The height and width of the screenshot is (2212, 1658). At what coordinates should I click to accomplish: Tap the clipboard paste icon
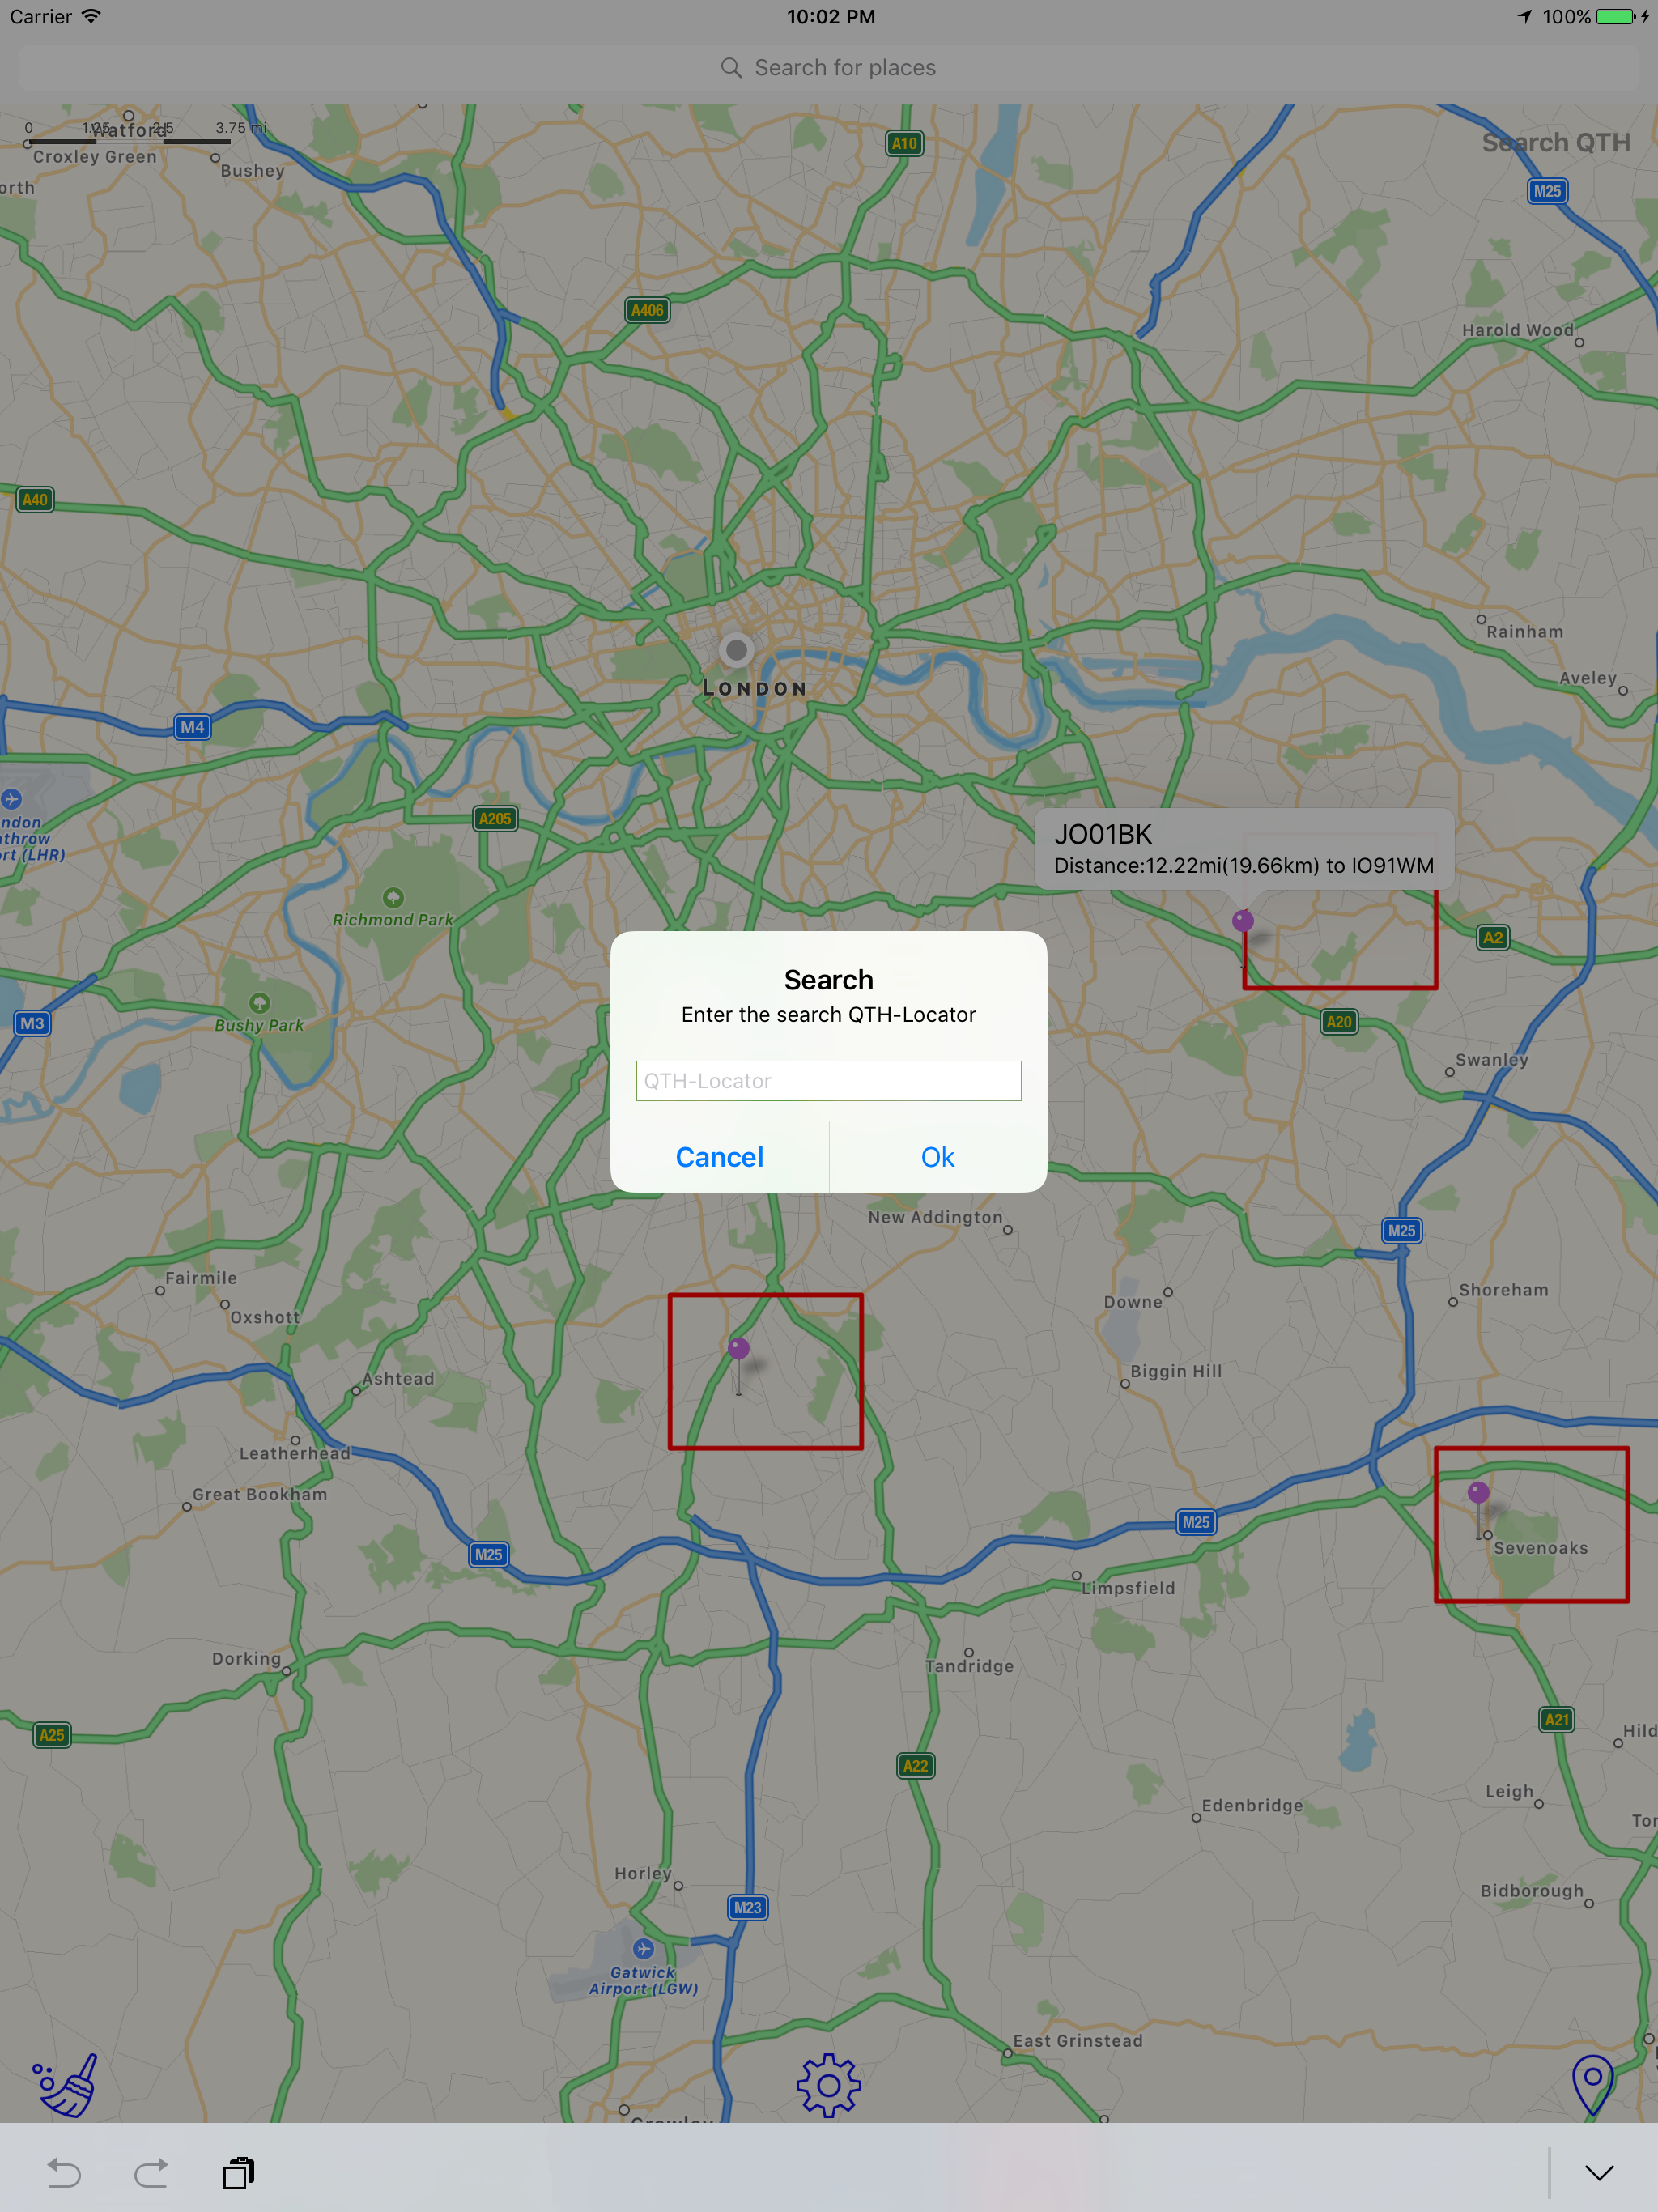coord(239,2172)
